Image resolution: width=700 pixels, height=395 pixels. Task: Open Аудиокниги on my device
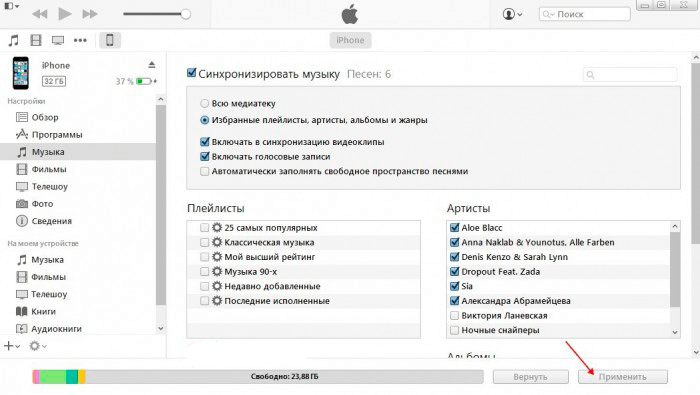tap(49, 329)
